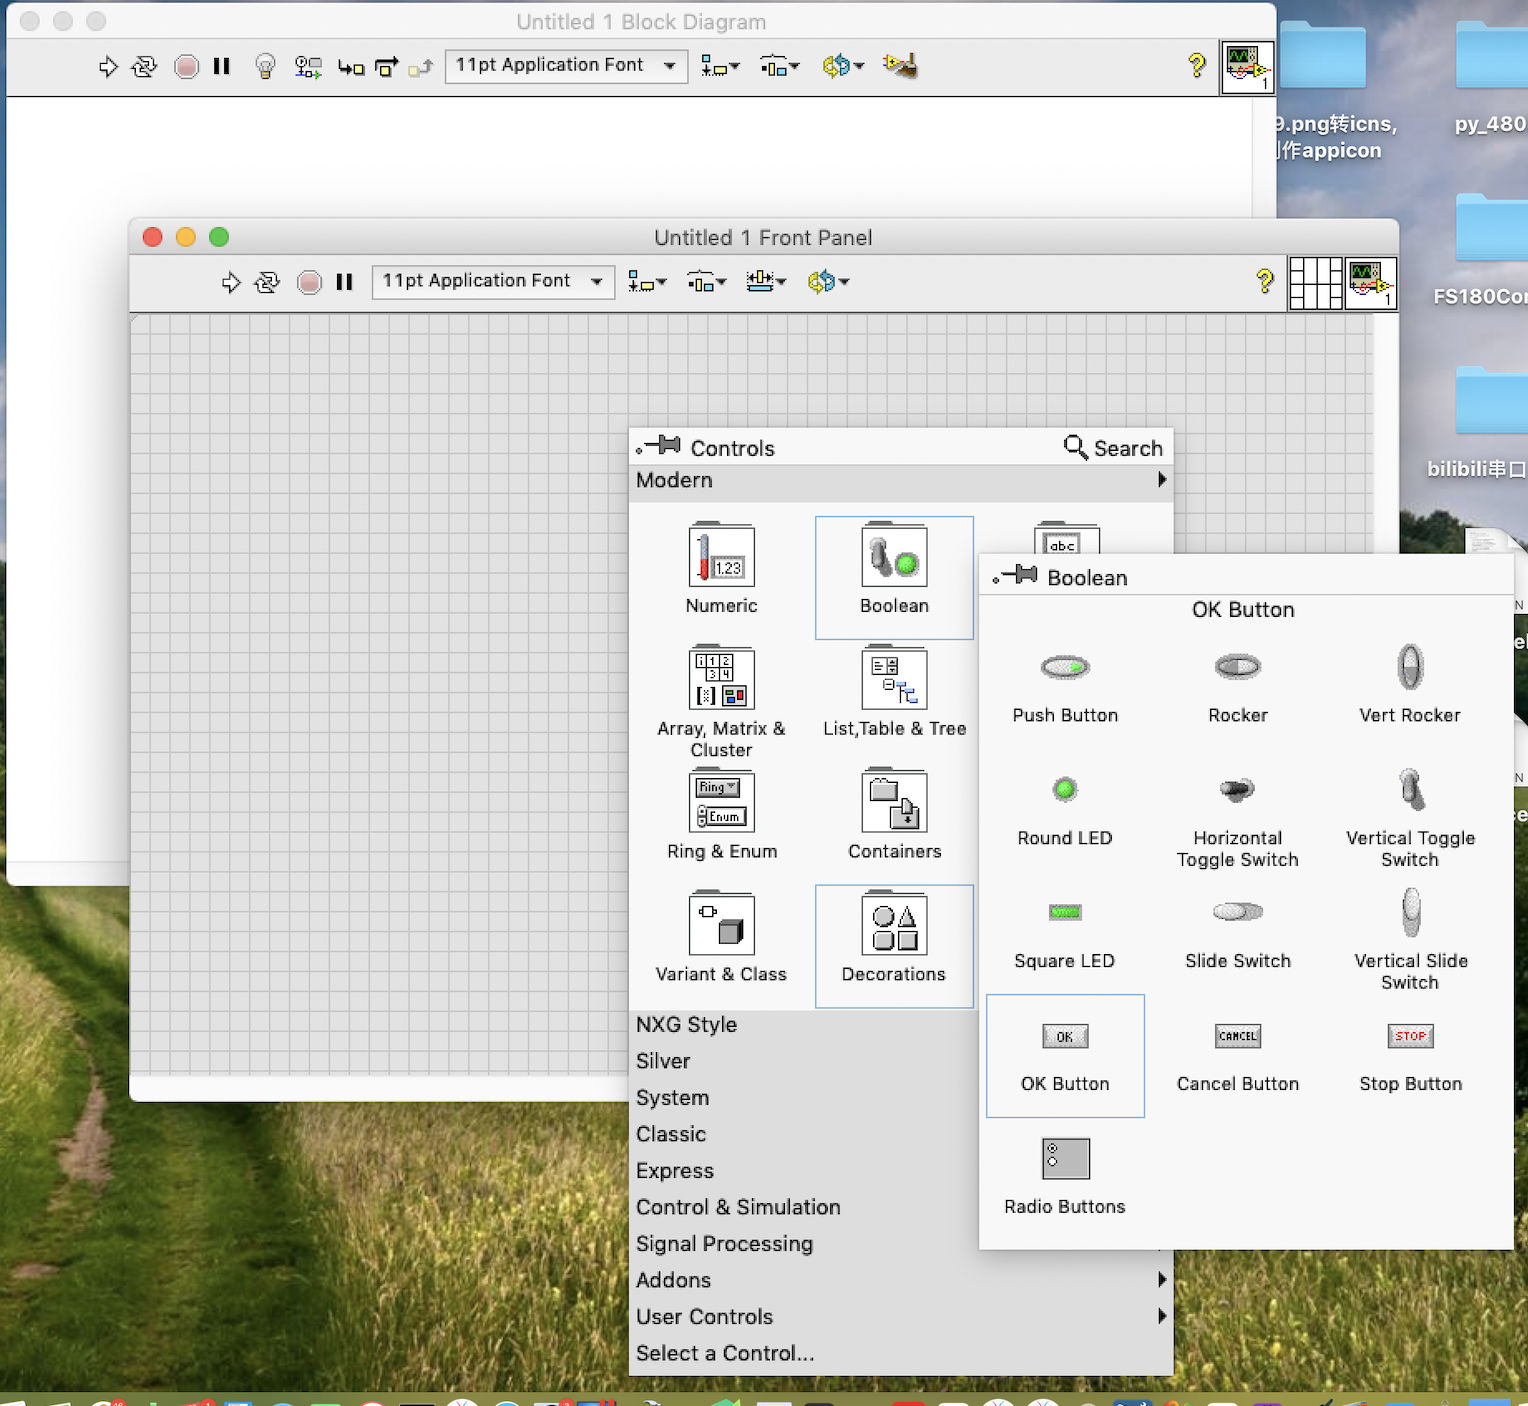Expand the Addons submenu
Viewport: 1528px width, 1406px height.
tap(1161, 1279)
